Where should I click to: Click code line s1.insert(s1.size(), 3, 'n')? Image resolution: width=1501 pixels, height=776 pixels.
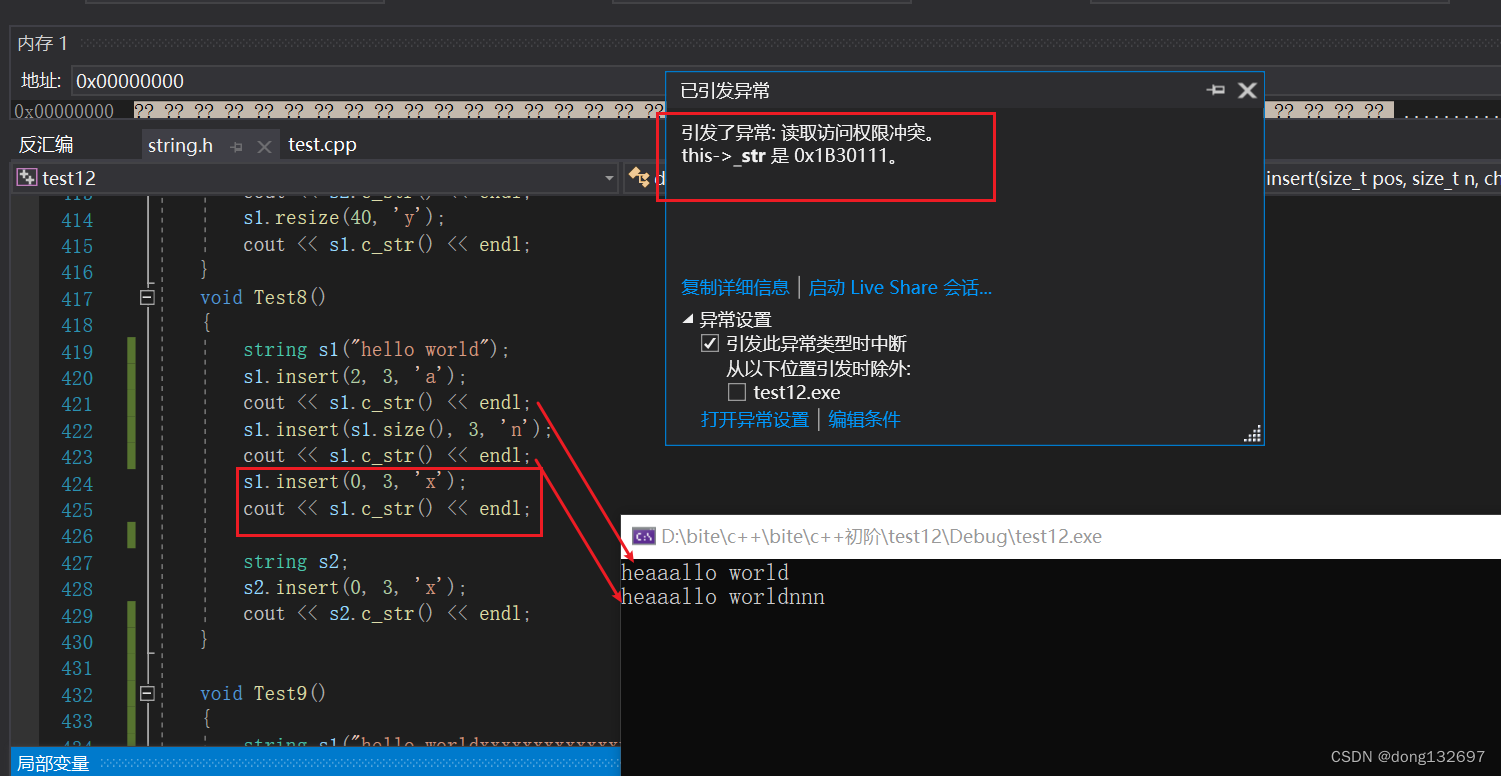pyautogui.click(x=398, y=429)
